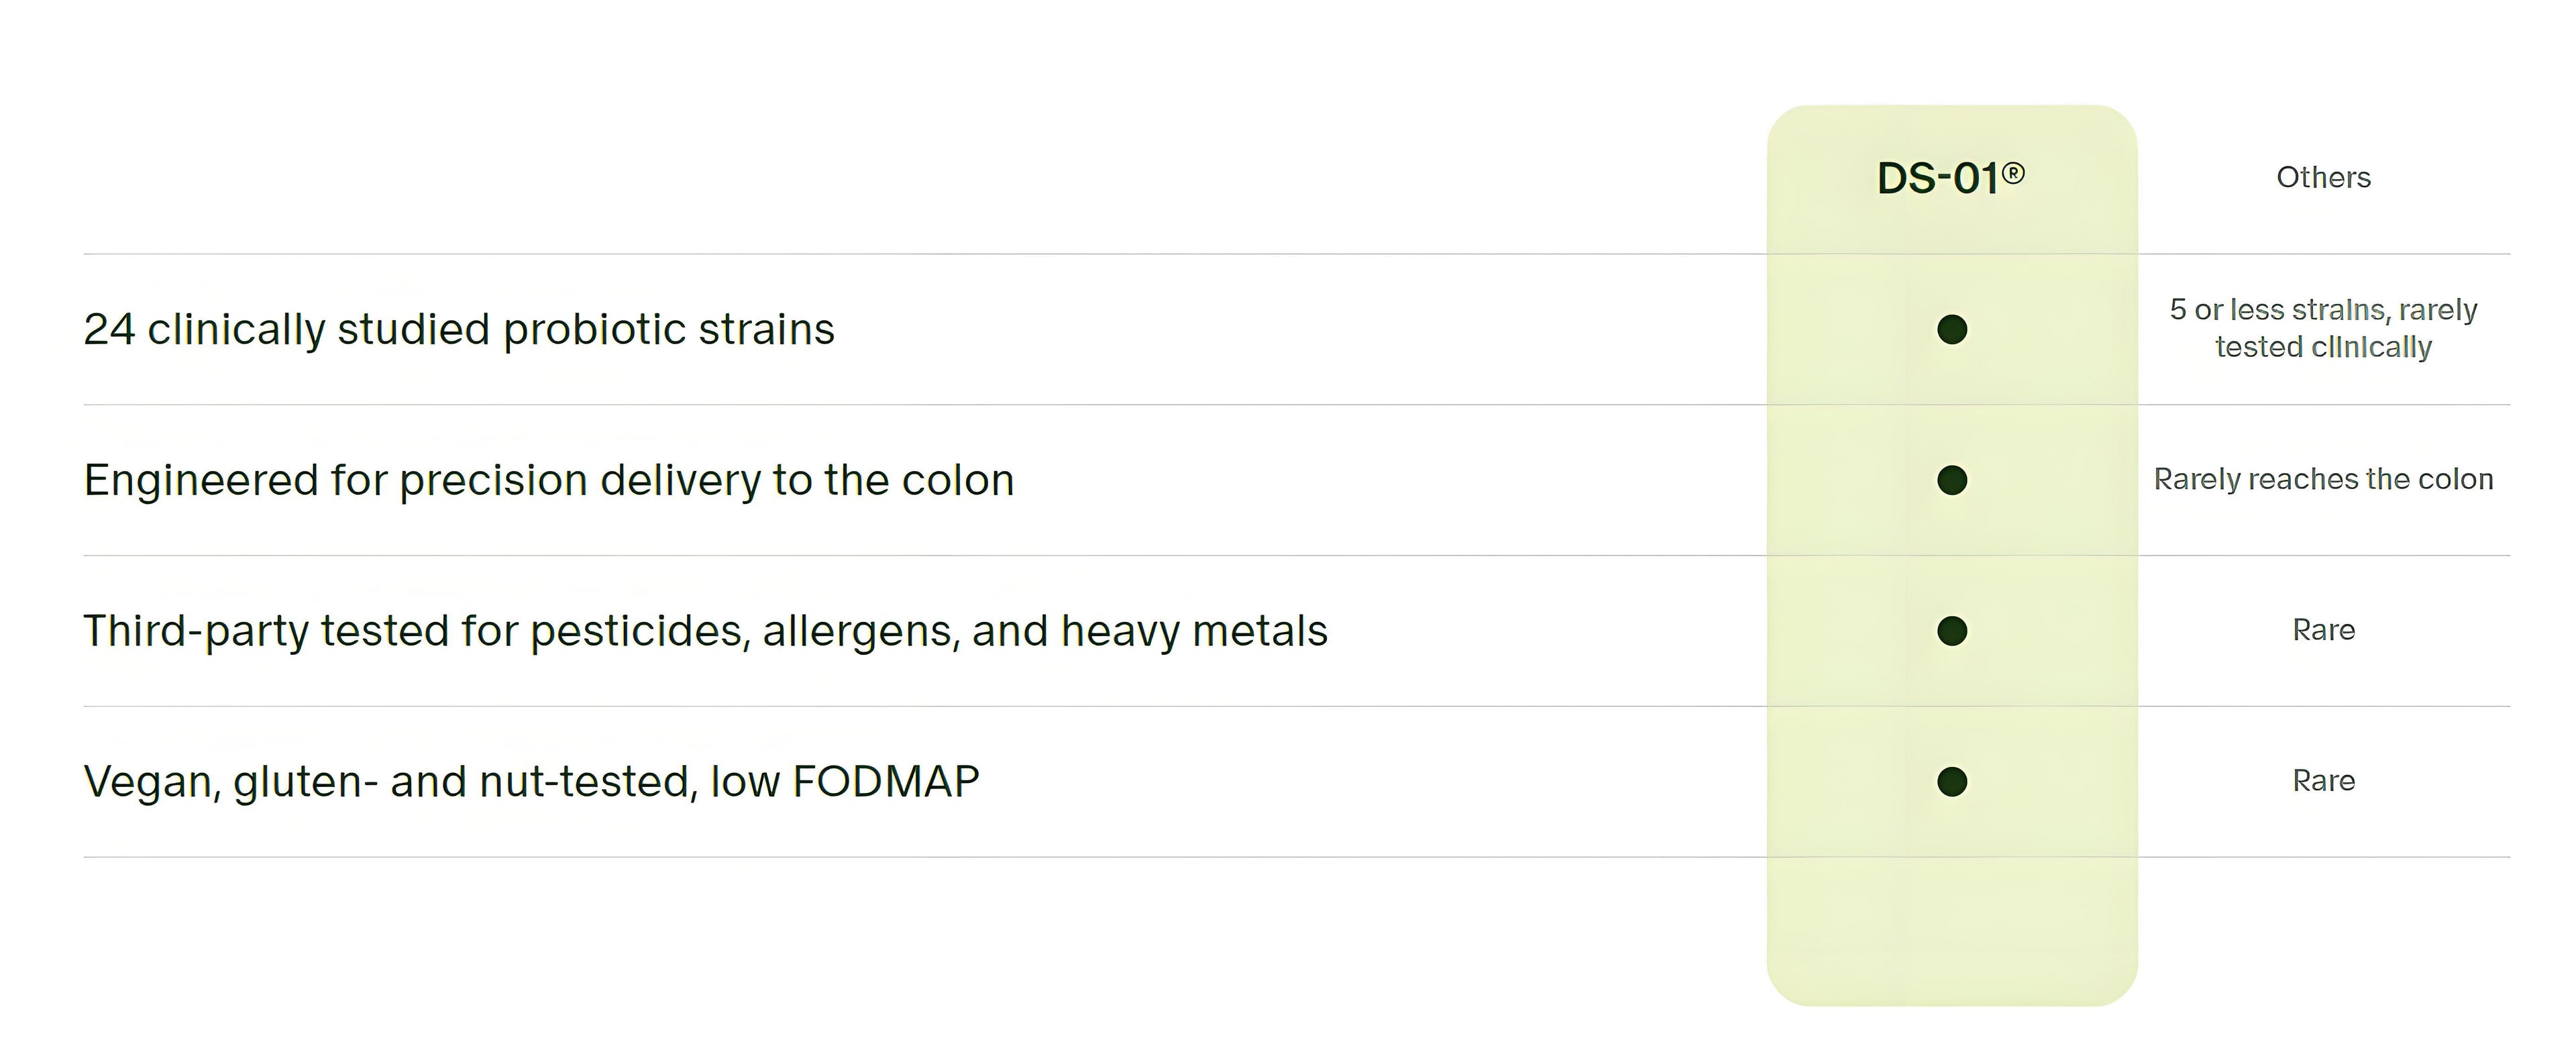Click the words "heavy metals"
The image size is (2576, 1048).
coord(1194,631)
